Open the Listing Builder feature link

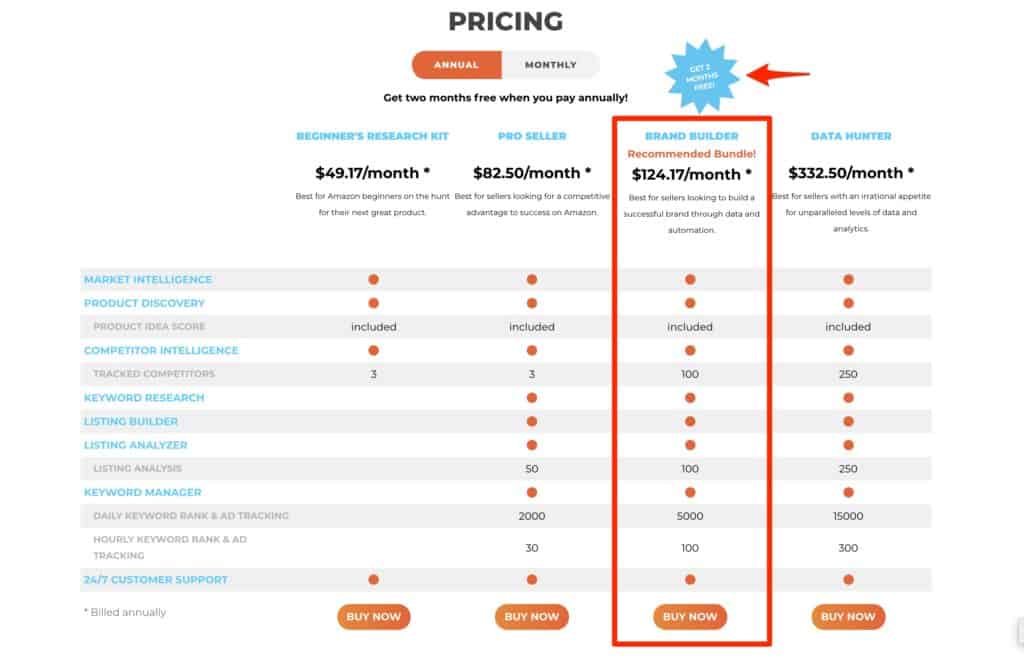131,421
